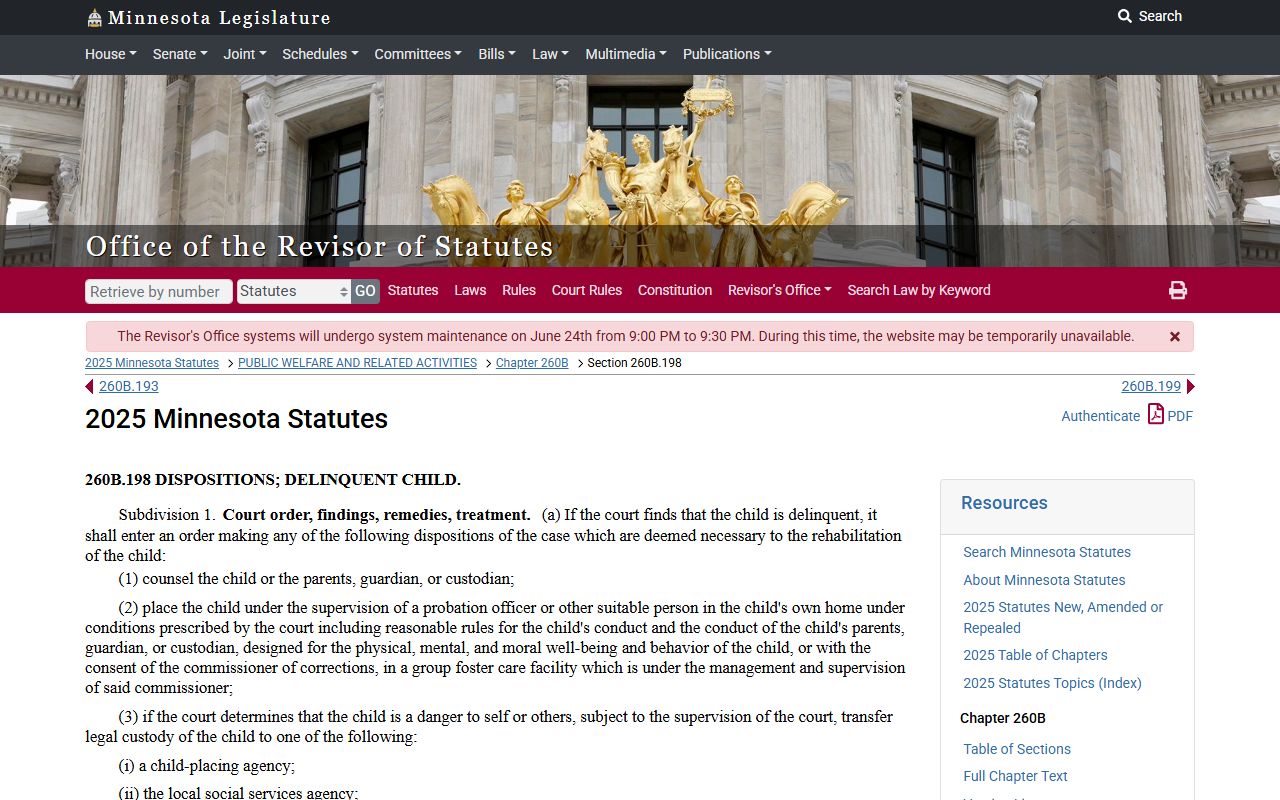Open Rules in the red navbar
Screen dimensions: 1280x800
click(x=519, y=290)
